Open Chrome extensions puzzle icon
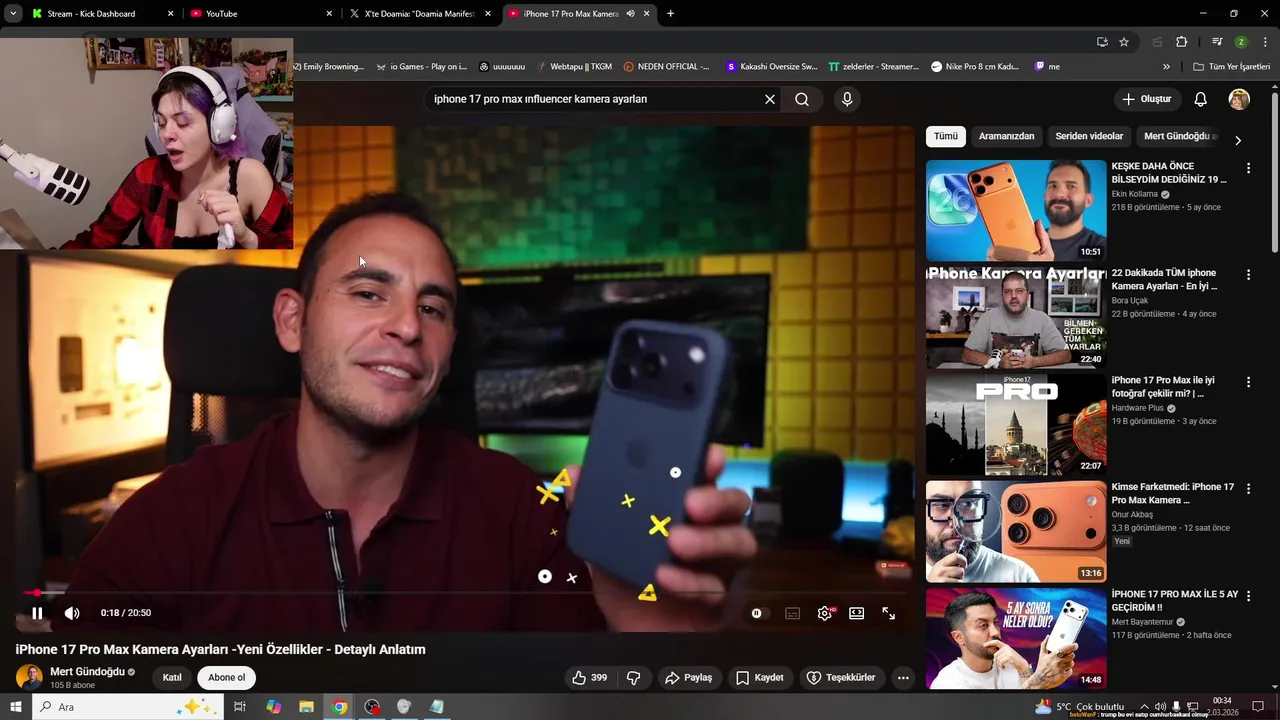This screenshot has width=1280, height=720. (1181, 42)
